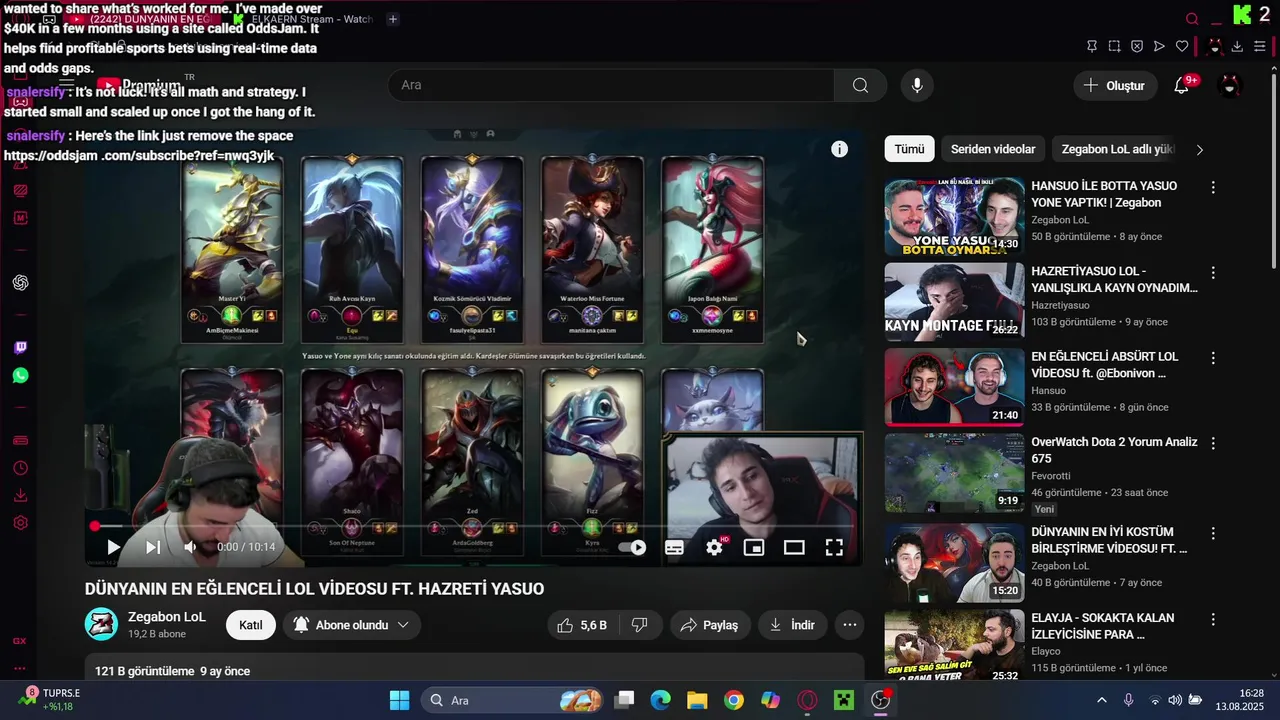This screenshot has width=1280, height=720.
Task: Open File Explorer from the taskbar
Action: point(697,700)
